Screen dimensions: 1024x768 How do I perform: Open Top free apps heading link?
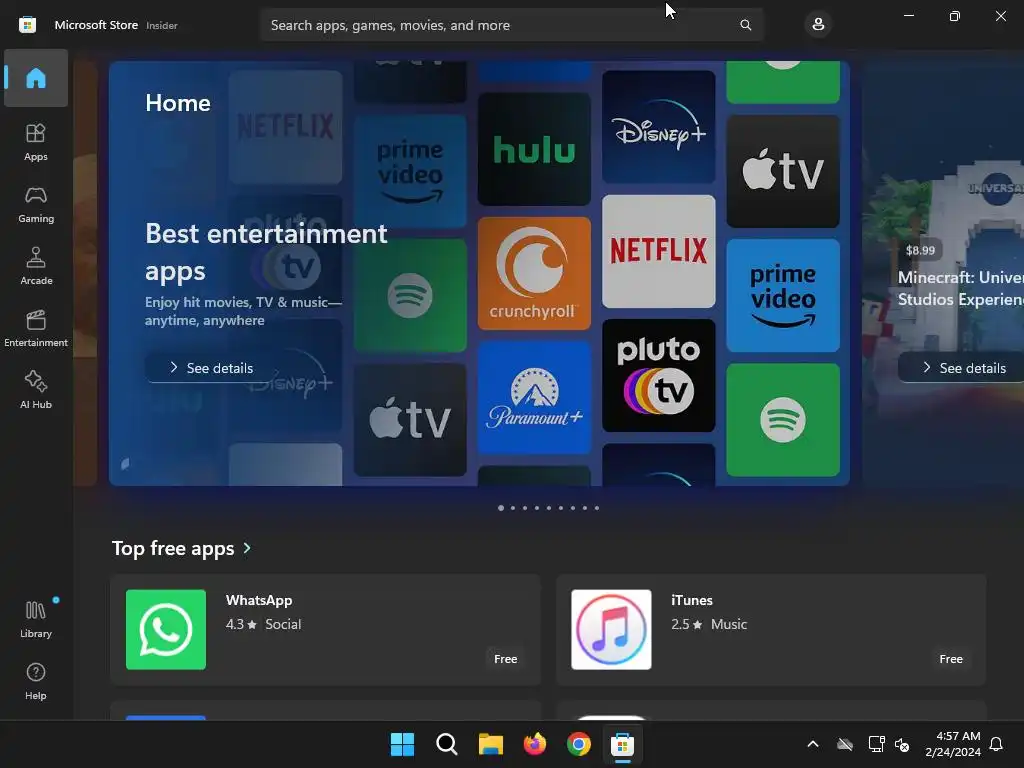[173, 548]
